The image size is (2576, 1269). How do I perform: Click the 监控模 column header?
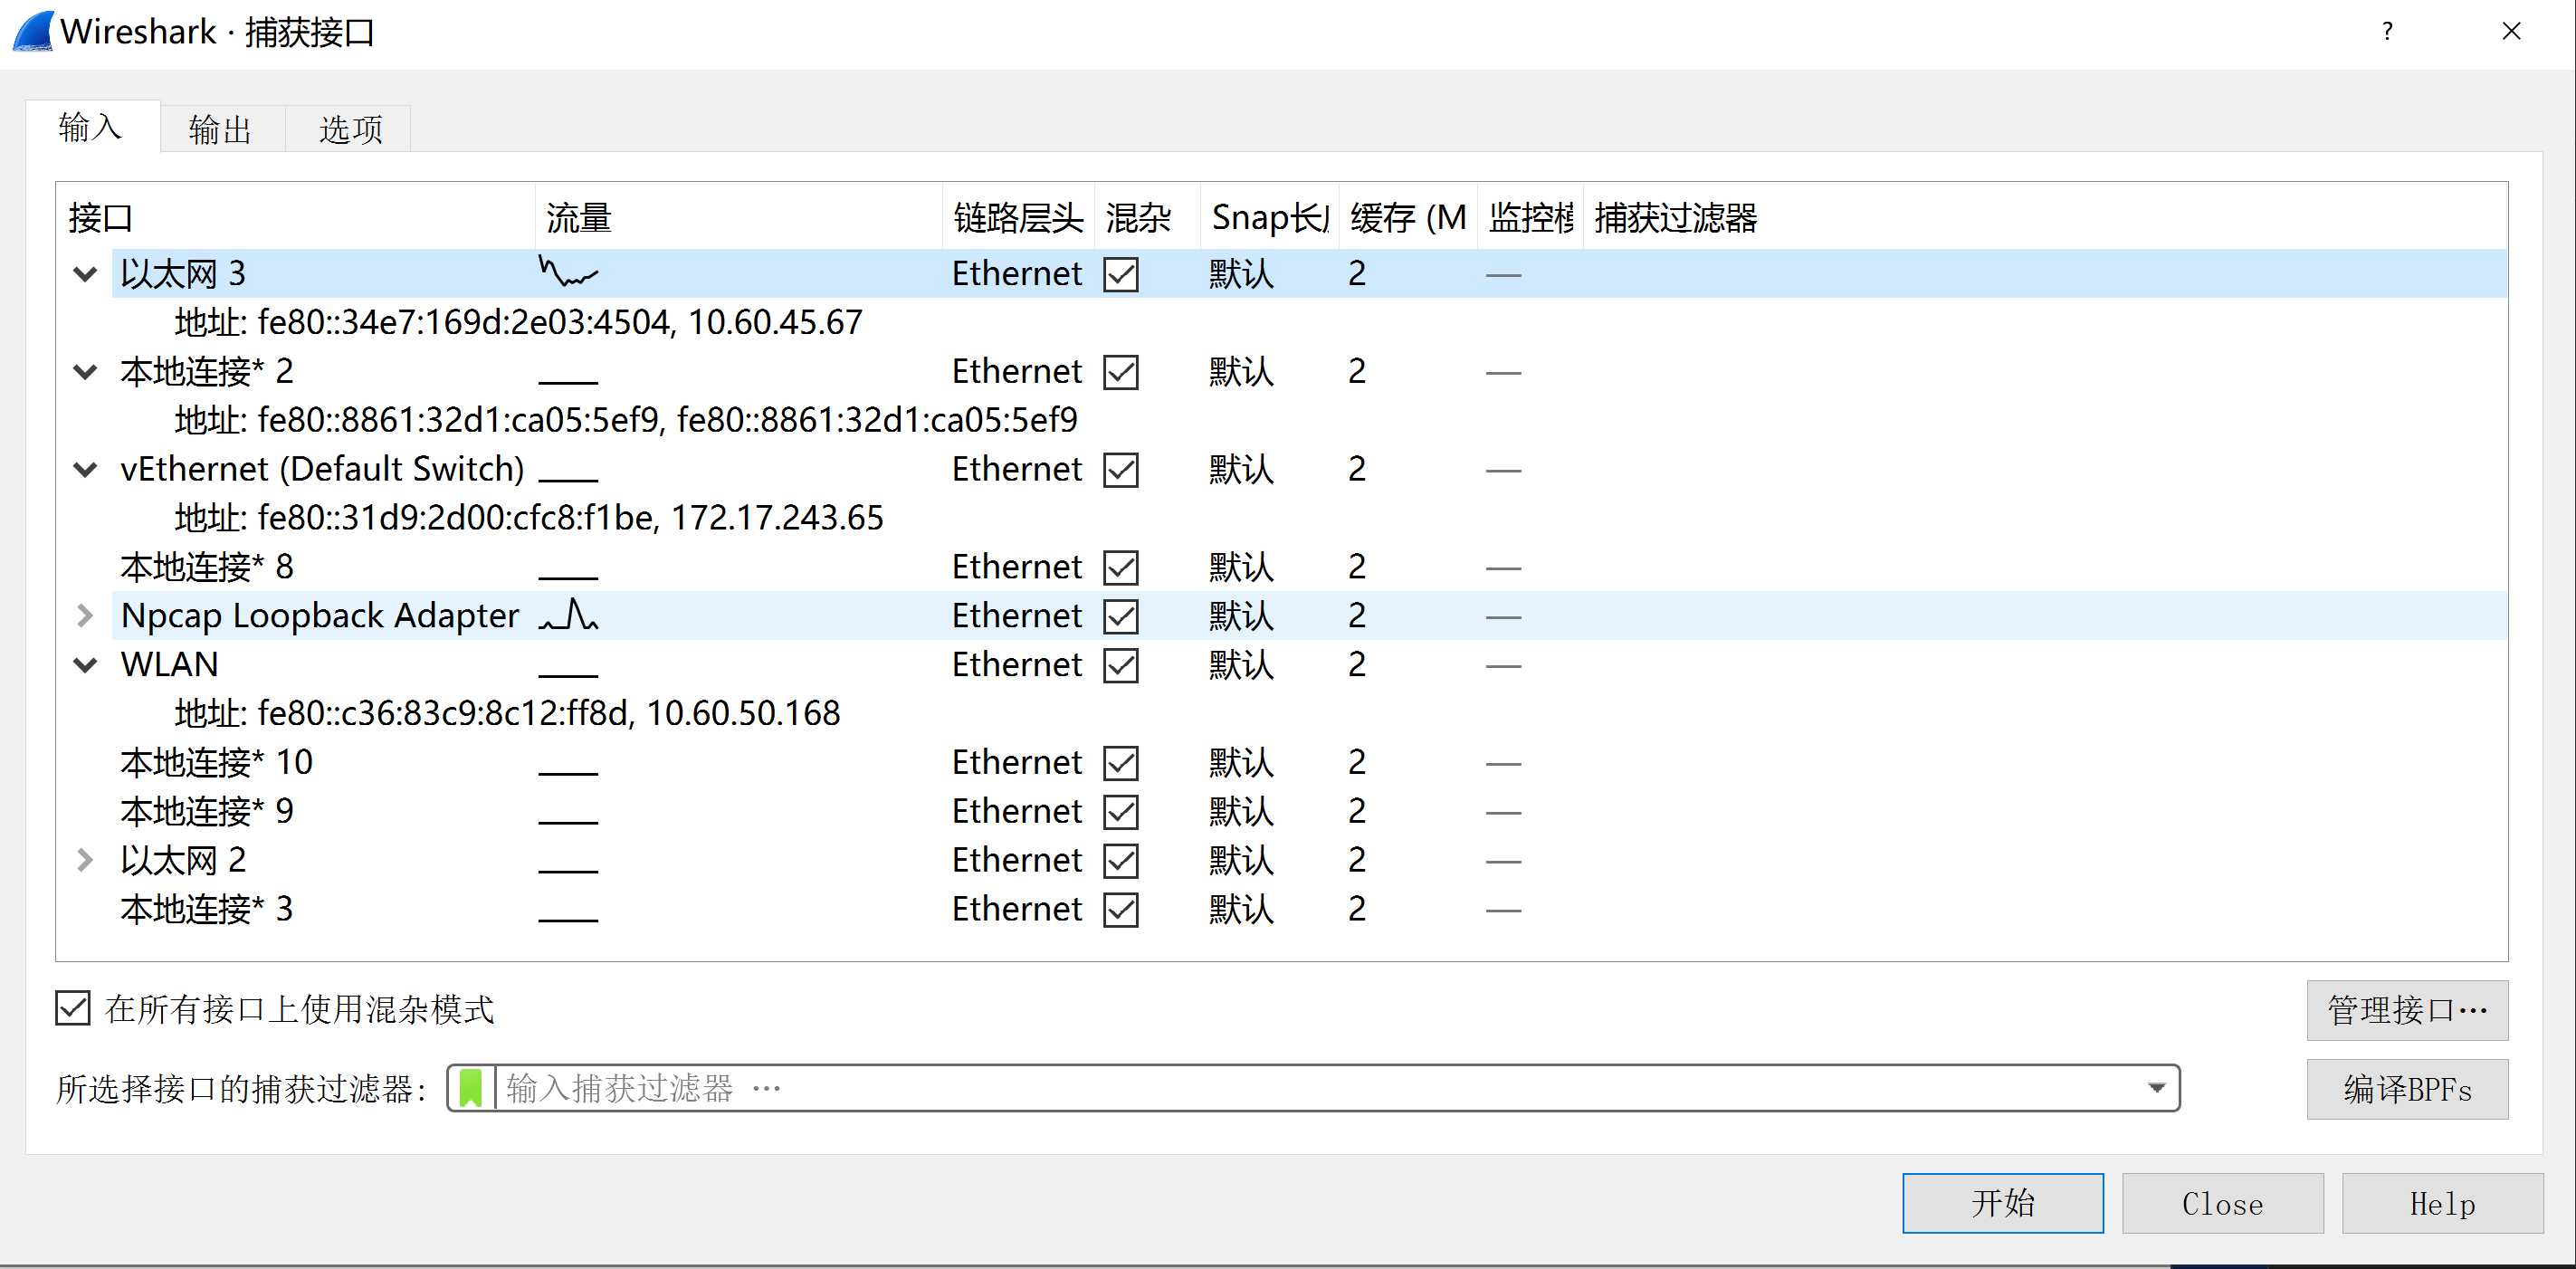(x=1530, y=217)
